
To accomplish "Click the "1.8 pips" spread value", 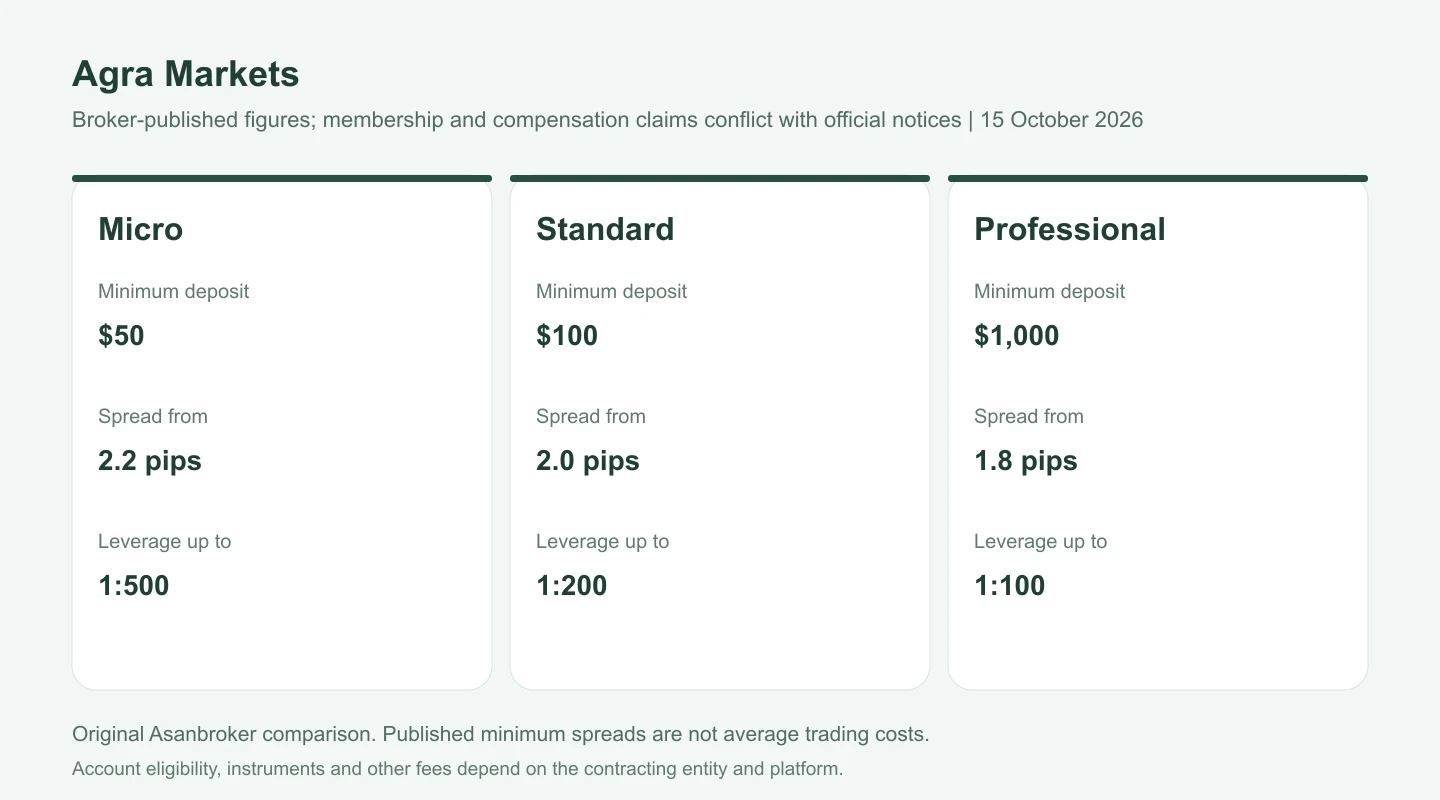I will (x=1026, y=461).
